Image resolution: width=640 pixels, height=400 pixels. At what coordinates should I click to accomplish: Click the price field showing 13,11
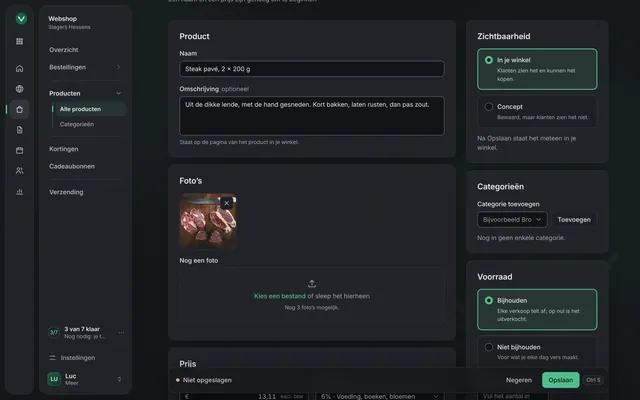coord(244,396)
